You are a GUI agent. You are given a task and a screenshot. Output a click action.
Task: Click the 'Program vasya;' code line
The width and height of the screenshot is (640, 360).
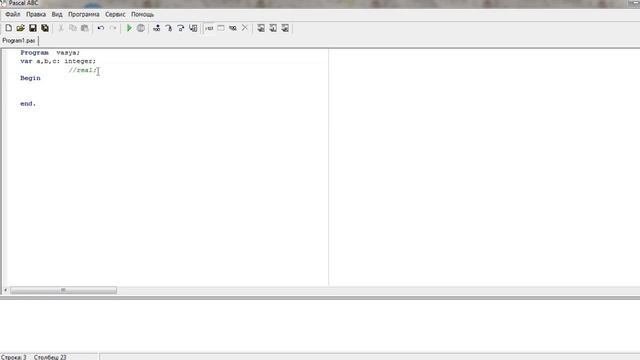pos(50,53)
